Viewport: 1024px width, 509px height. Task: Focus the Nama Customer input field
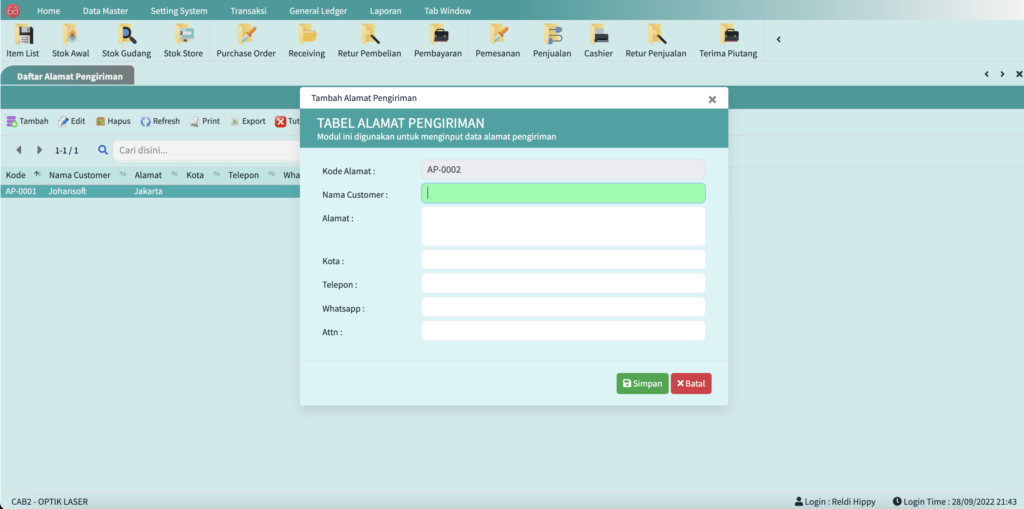pos(563,194)
